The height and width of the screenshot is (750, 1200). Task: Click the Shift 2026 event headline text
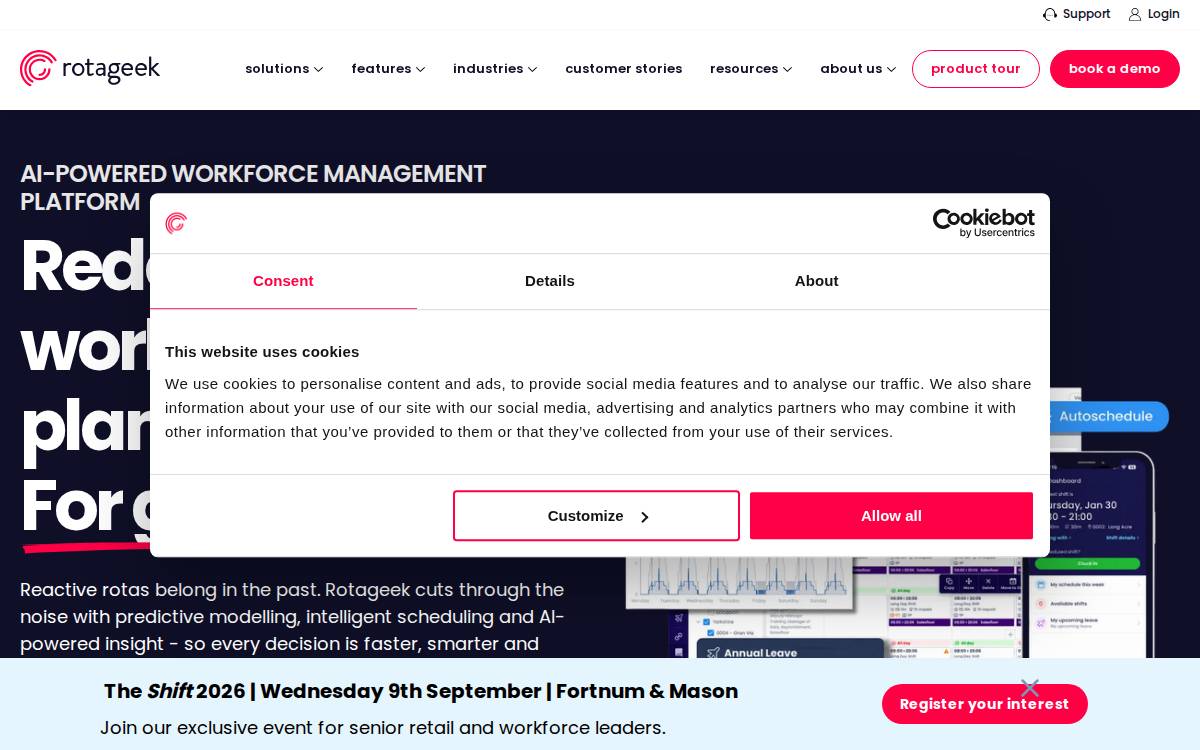click(421, 691)
